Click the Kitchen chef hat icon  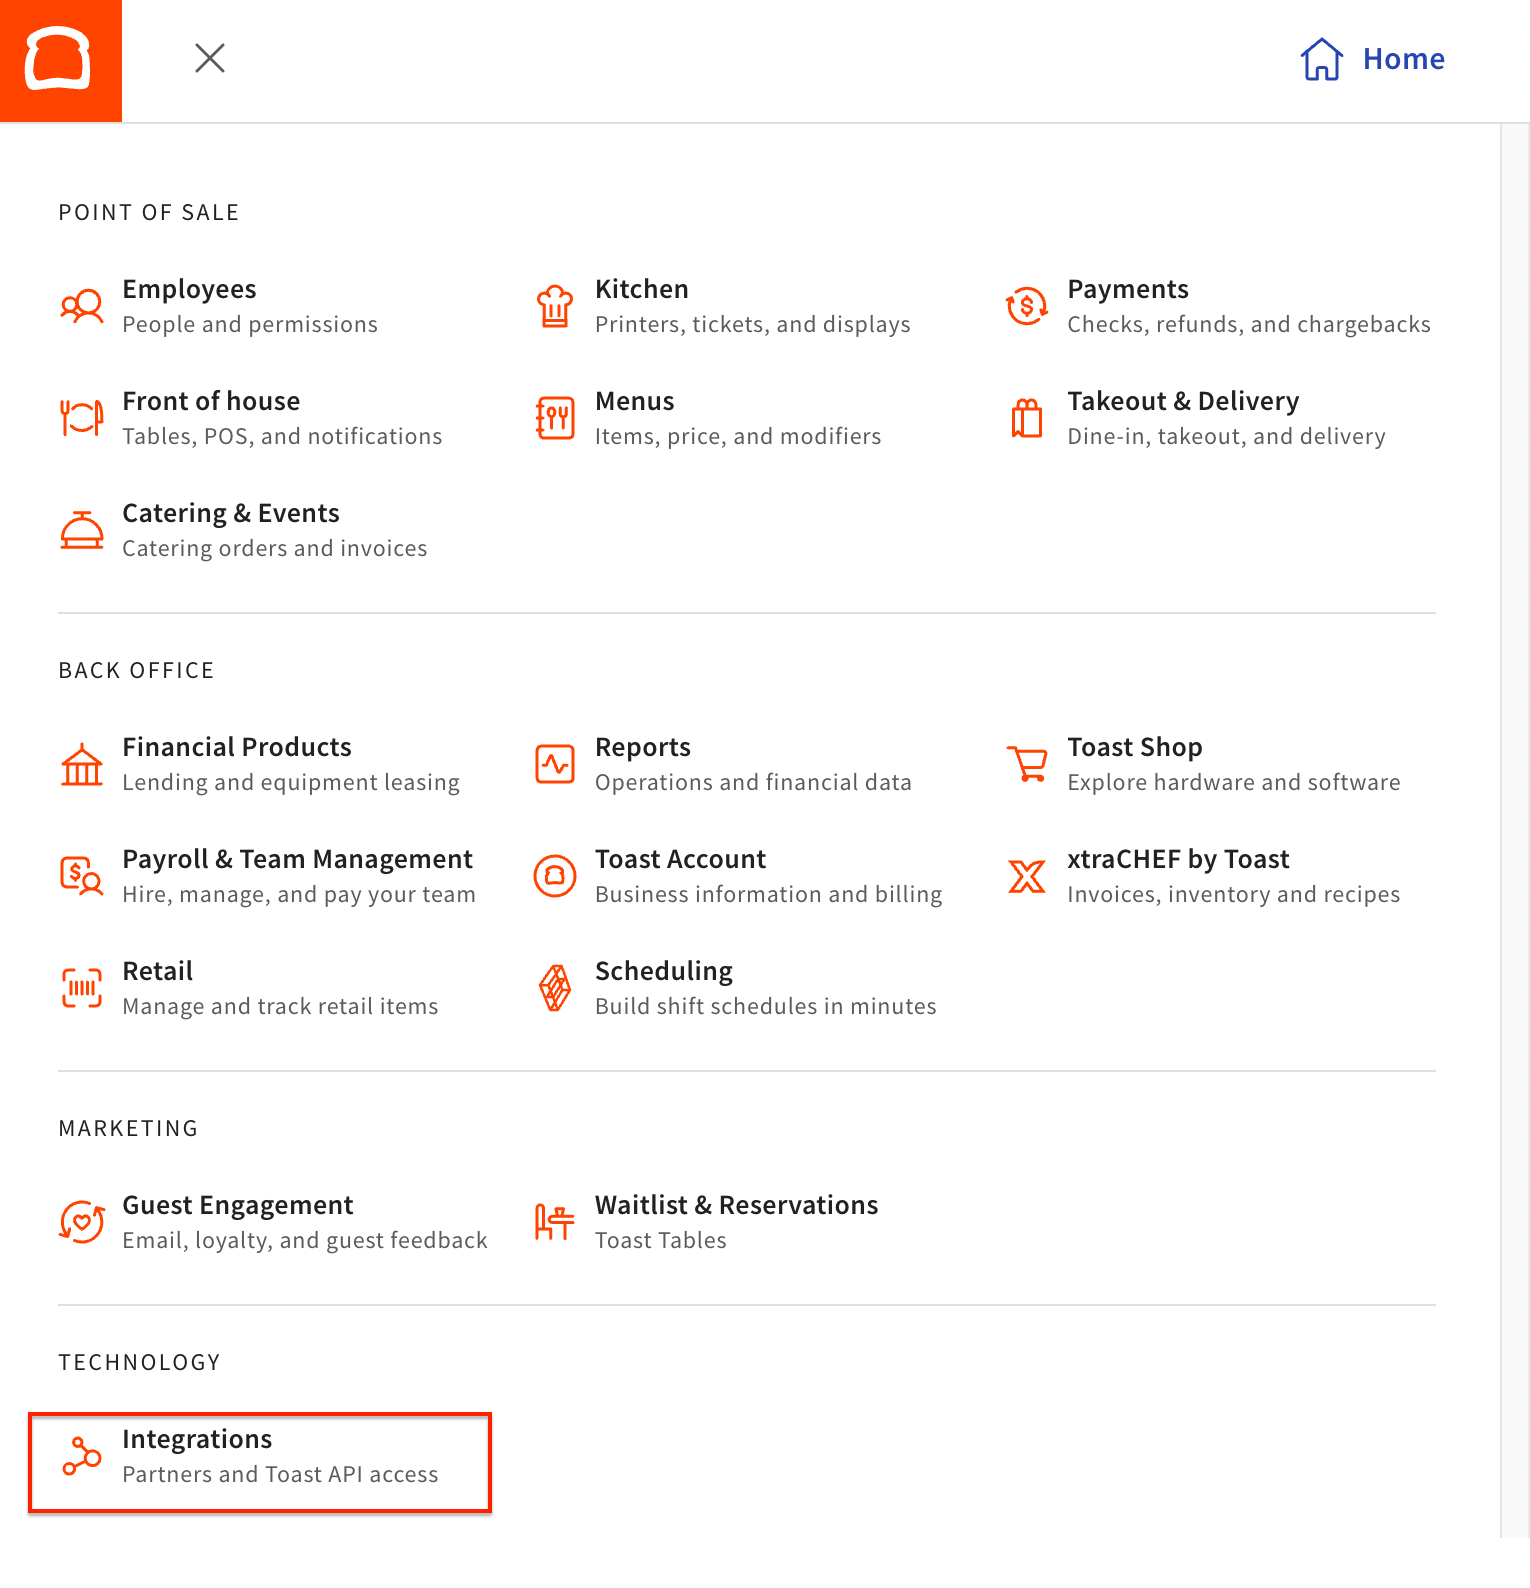click(555, 306)
